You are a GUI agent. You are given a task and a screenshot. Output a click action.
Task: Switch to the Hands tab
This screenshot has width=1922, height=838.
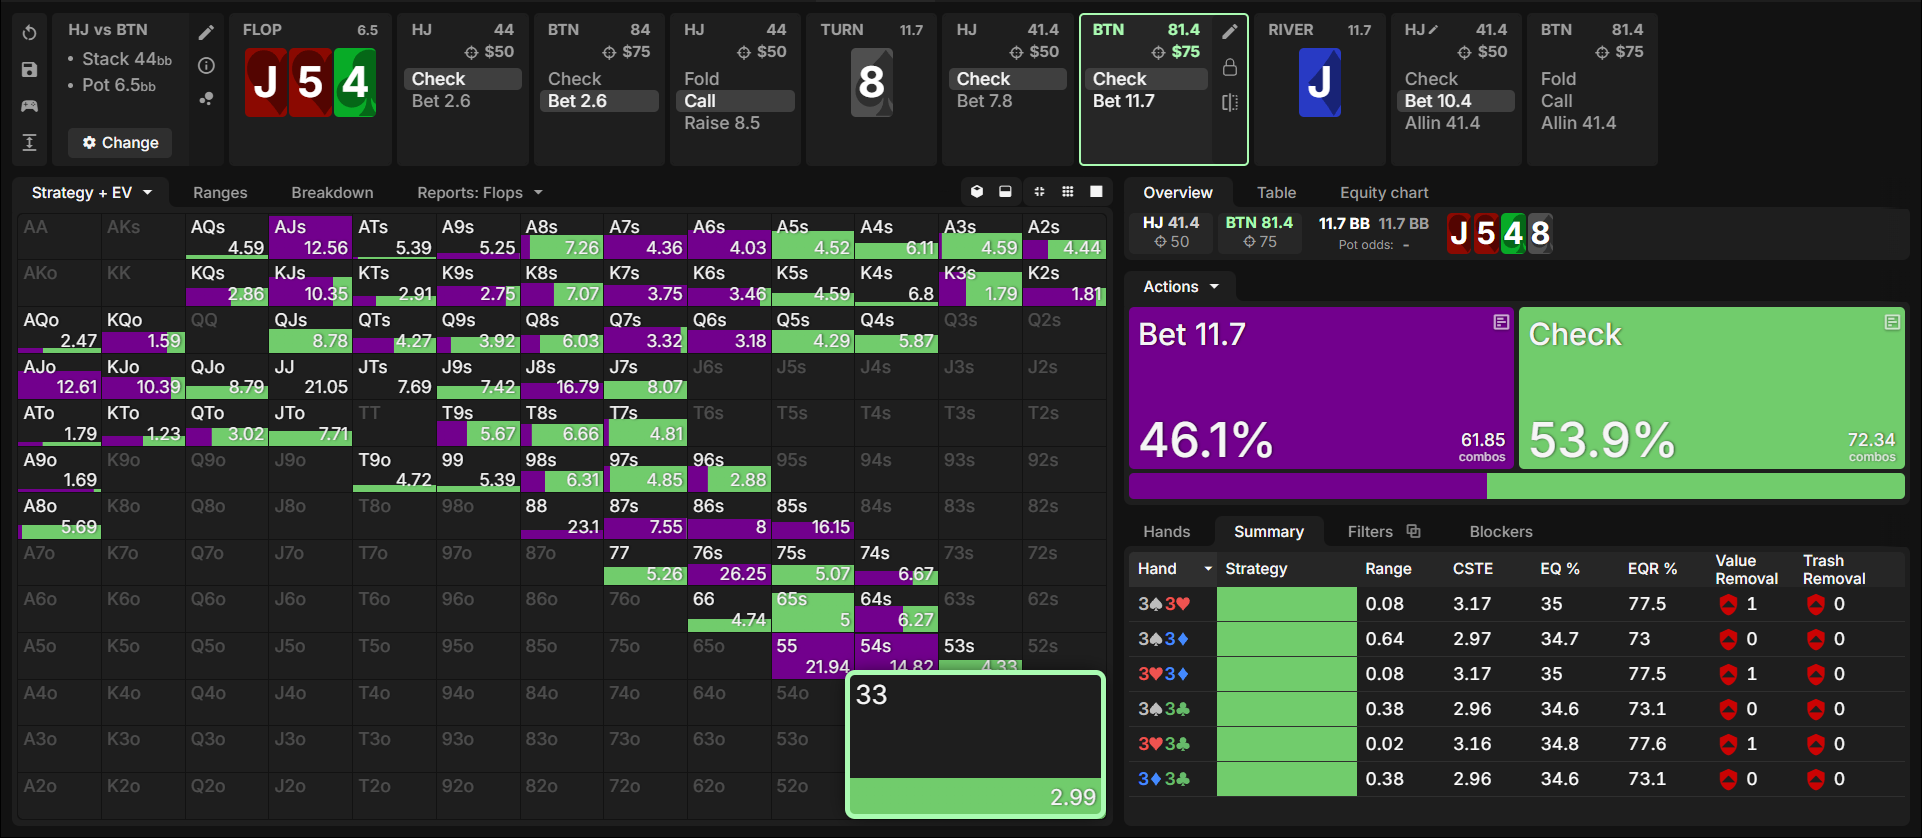[1167, 532]
